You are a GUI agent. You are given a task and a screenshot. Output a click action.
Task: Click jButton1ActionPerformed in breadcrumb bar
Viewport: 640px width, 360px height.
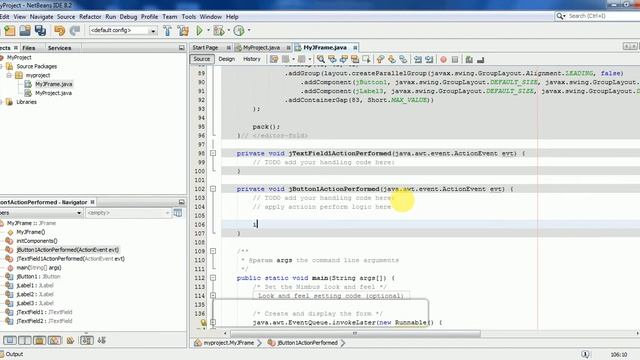pyautogui.click(x=307, y=343)
